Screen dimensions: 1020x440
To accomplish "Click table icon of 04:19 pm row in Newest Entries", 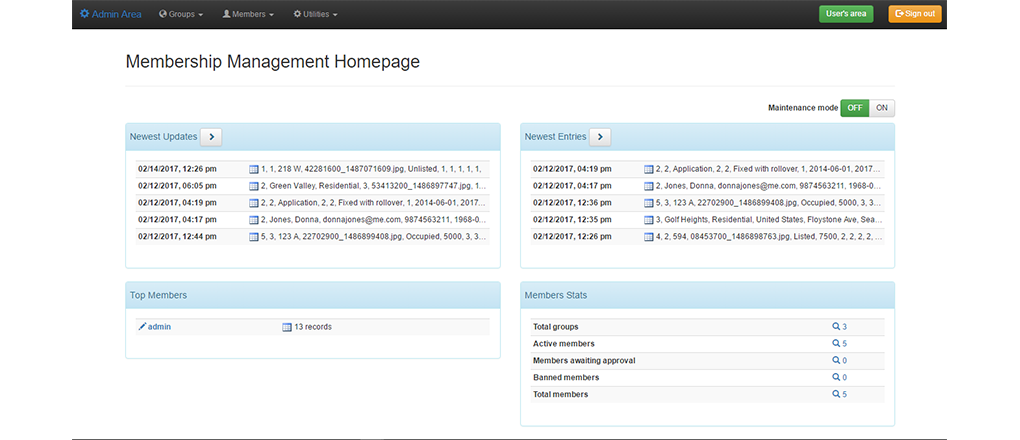I will pos(649,169).
